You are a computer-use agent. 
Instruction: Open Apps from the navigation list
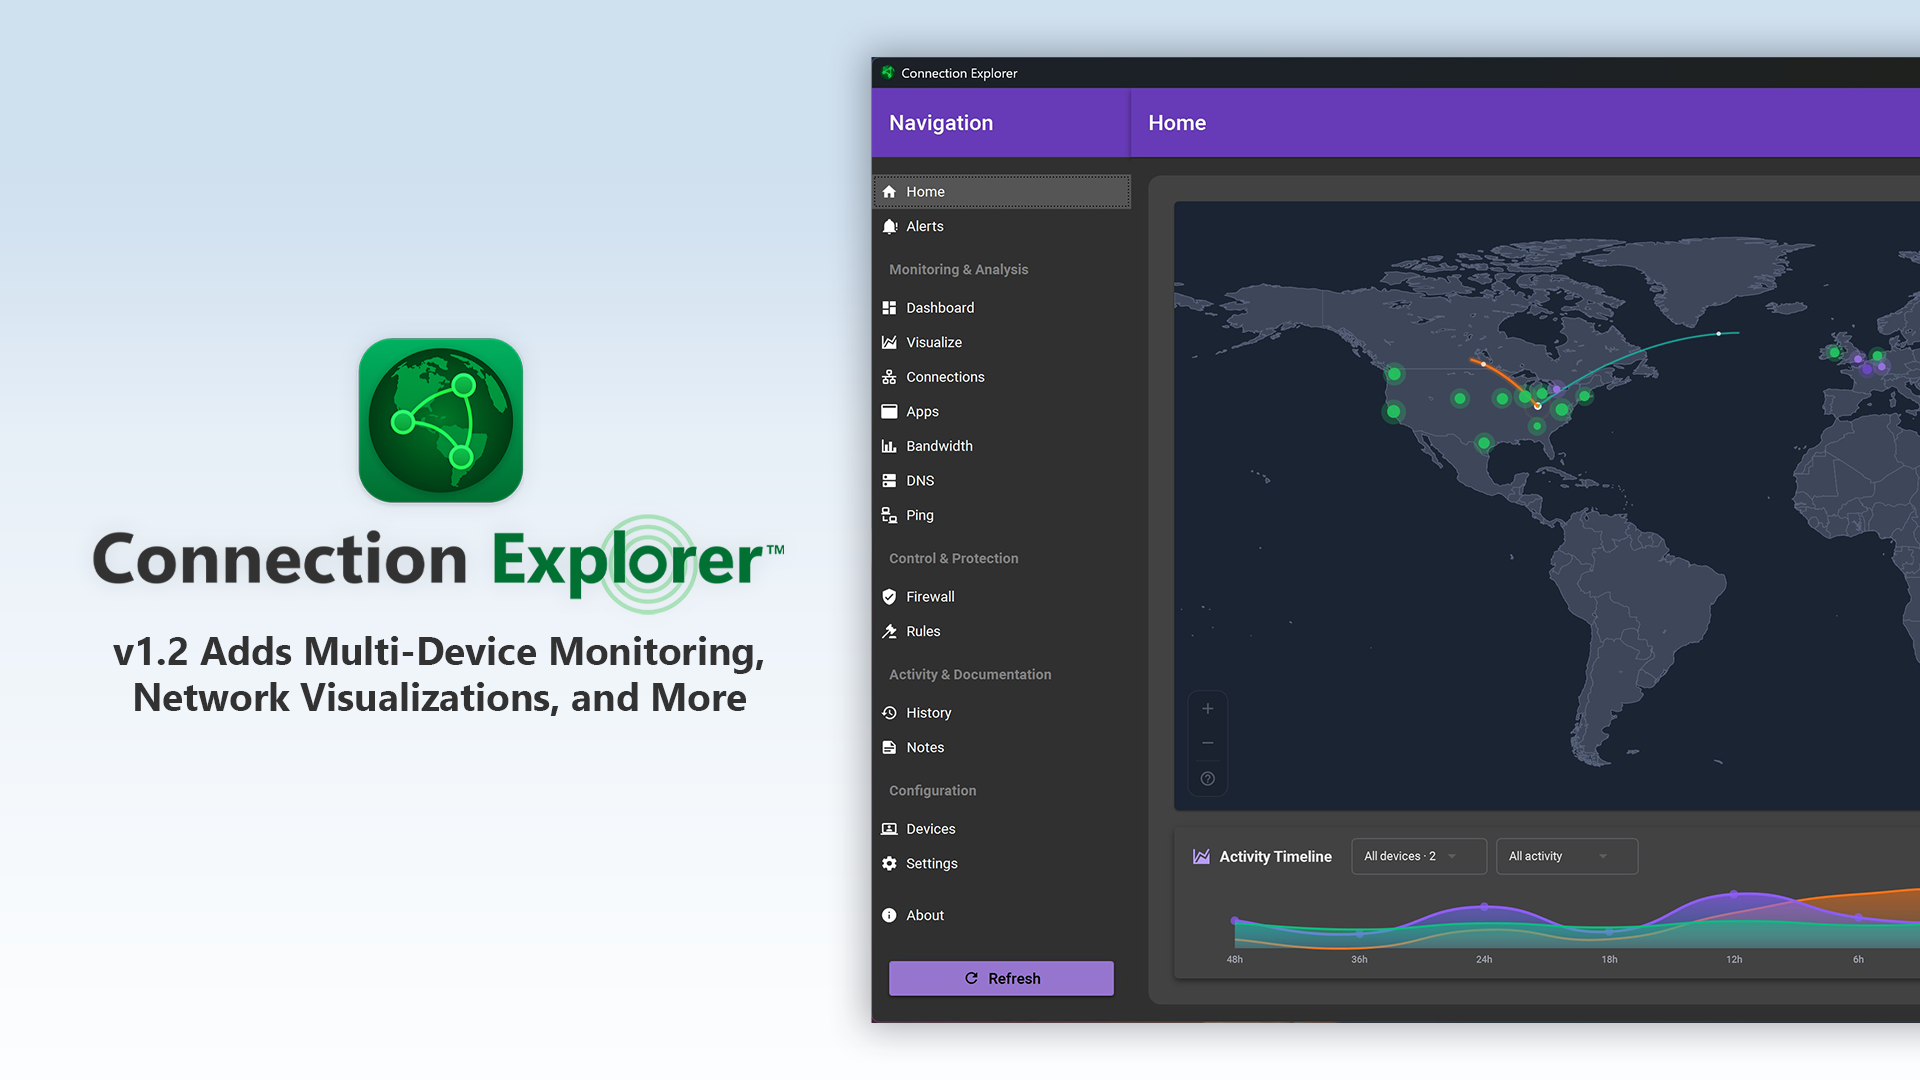coord(1002,411)
